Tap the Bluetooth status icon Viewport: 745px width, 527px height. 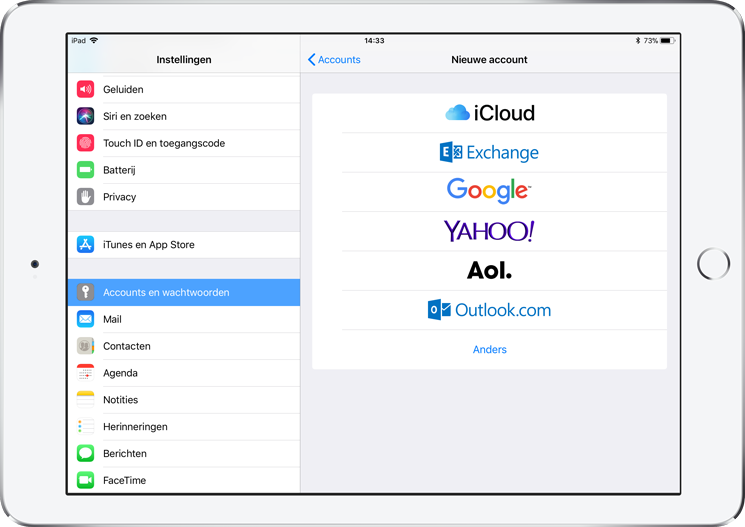pos(638,41)
